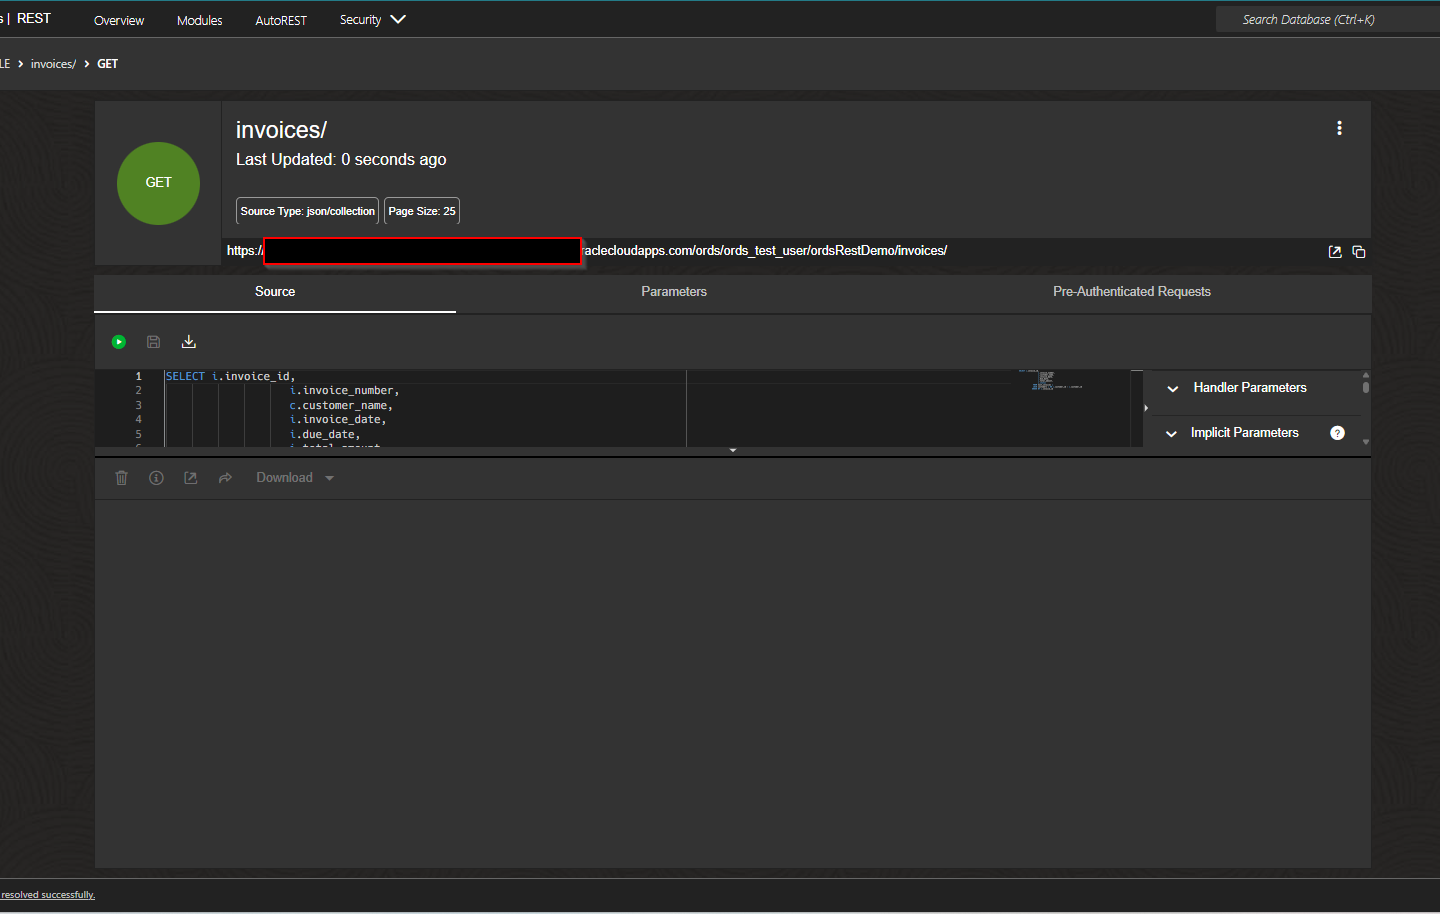The height and width of the screenshot is (914, 1440).
Task: Download the handler source code
Action: click(x=188, y=341)
